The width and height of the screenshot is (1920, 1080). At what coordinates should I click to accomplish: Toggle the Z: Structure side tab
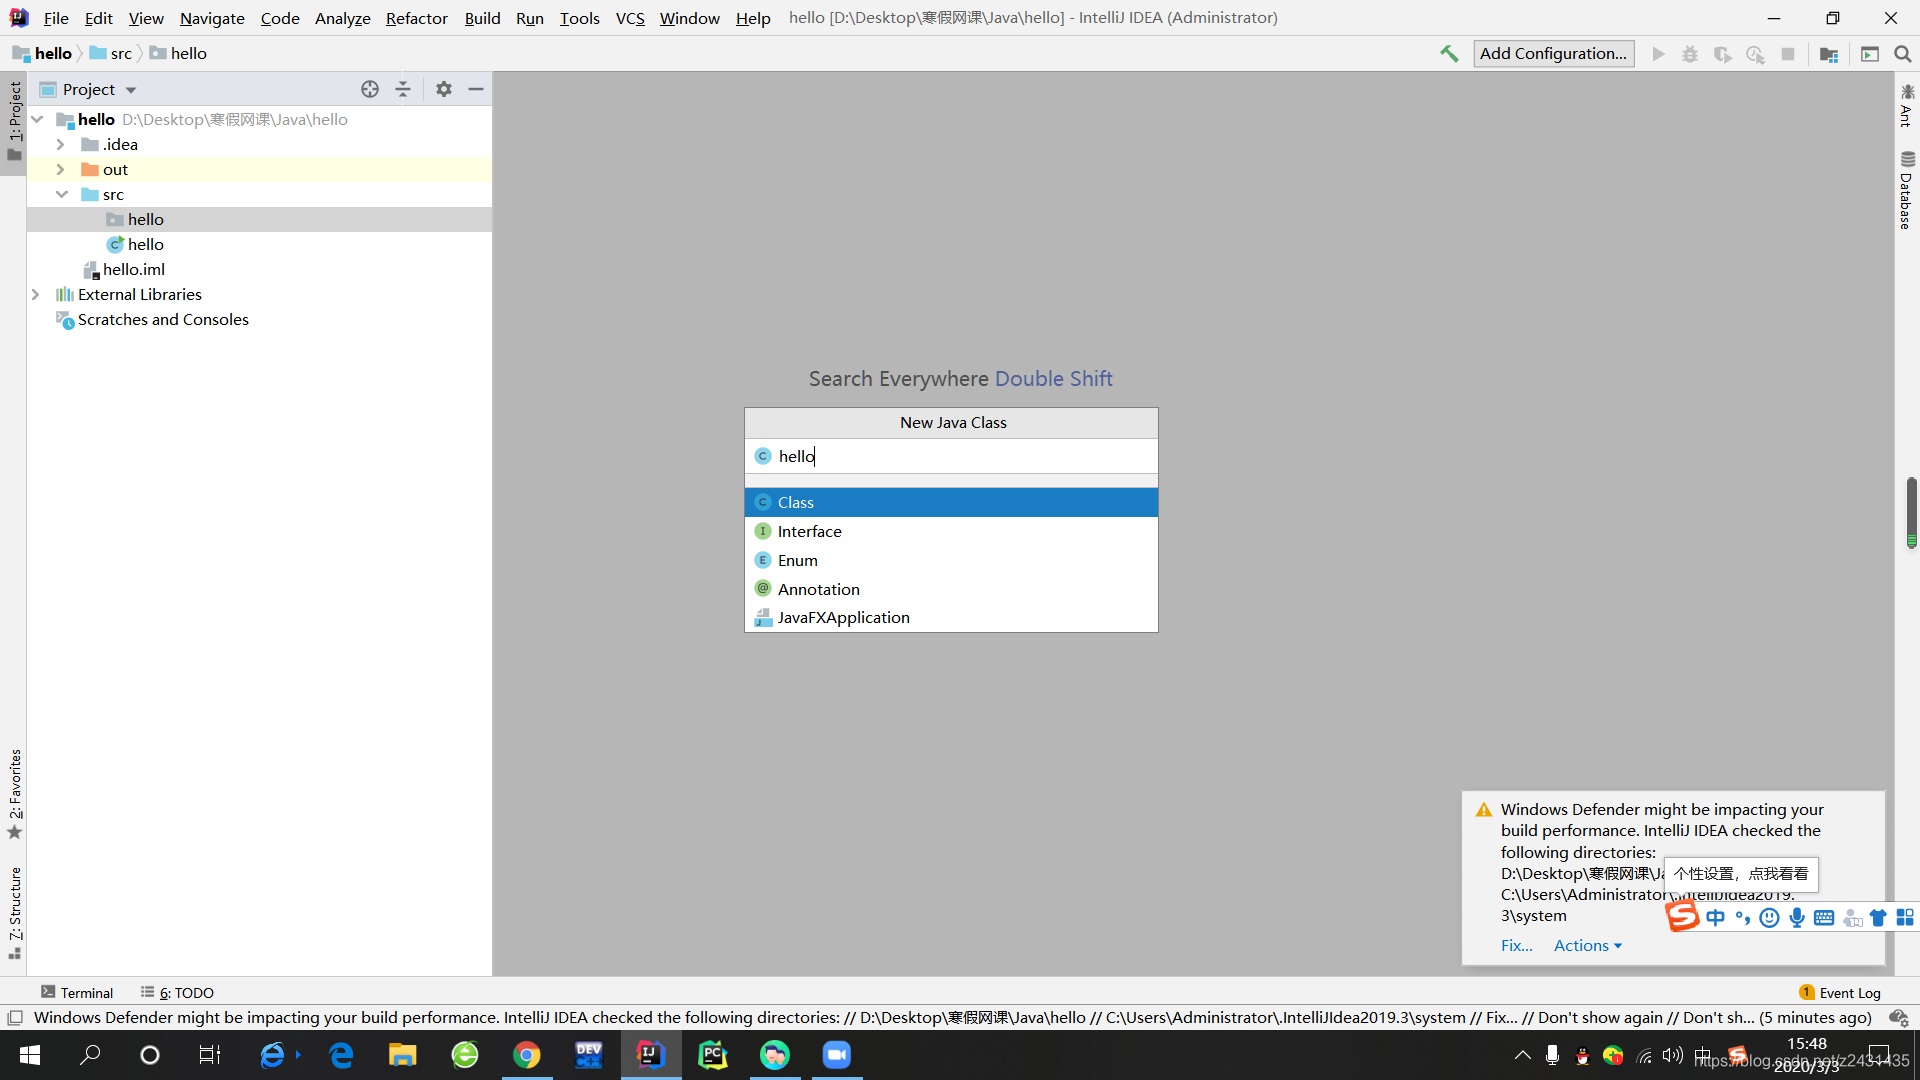coord(14,913)
